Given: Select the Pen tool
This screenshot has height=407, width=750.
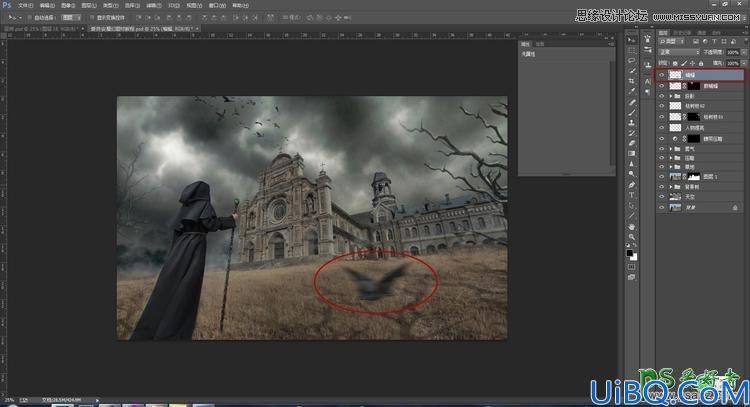Looking at the screenshot, I should coord(631,185).
